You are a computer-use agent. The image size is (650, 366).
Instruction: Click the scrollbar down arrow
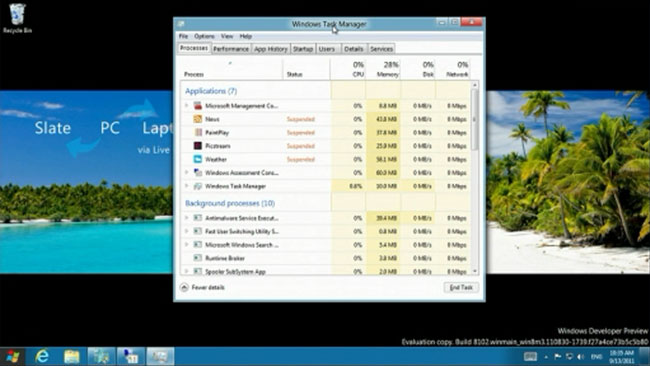pos(475,271)
